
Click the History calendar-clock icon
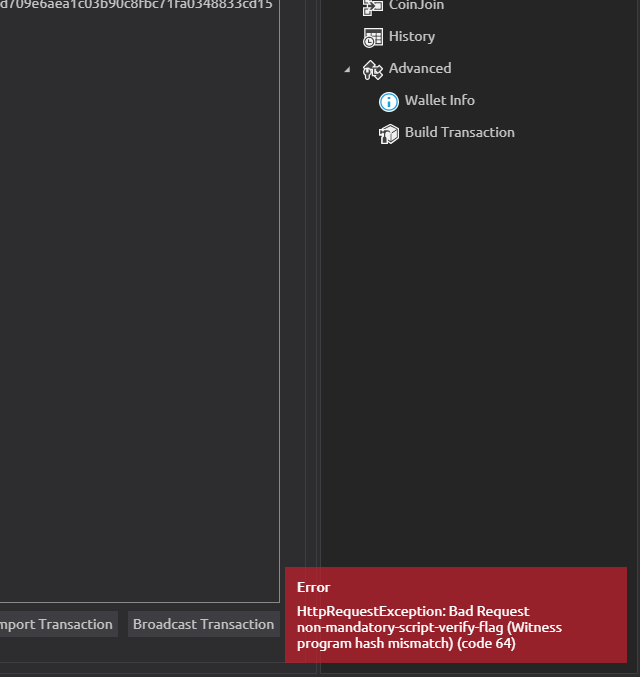373,38
